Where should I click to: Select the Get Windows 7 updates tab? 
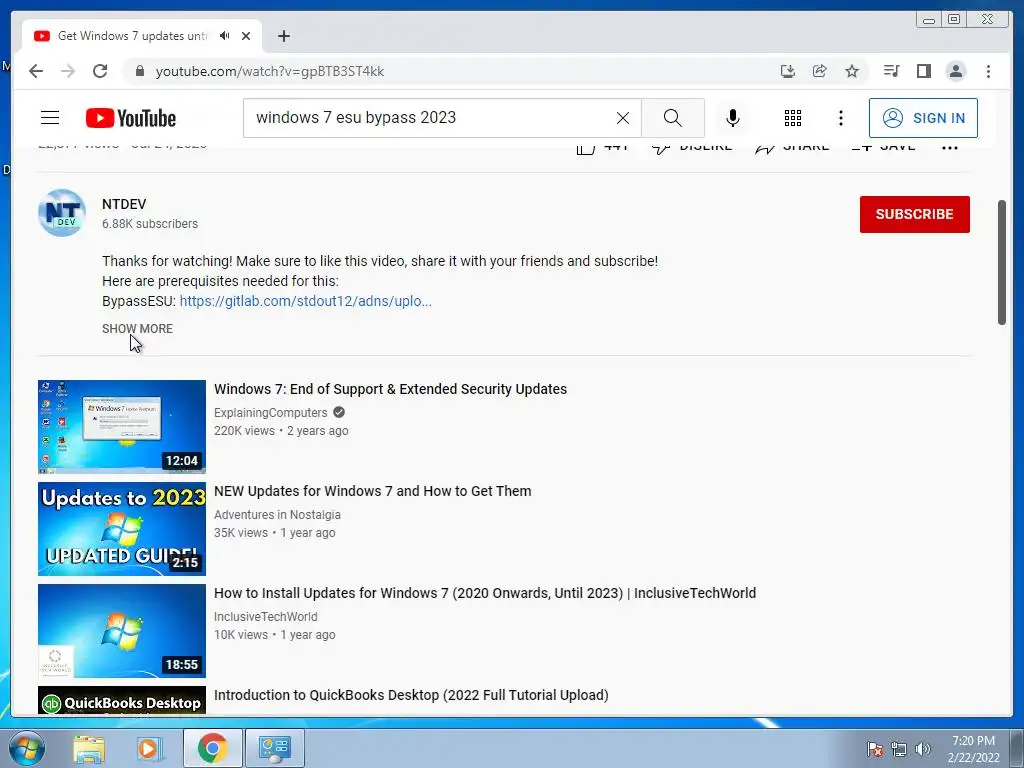(x=142, y=36)
